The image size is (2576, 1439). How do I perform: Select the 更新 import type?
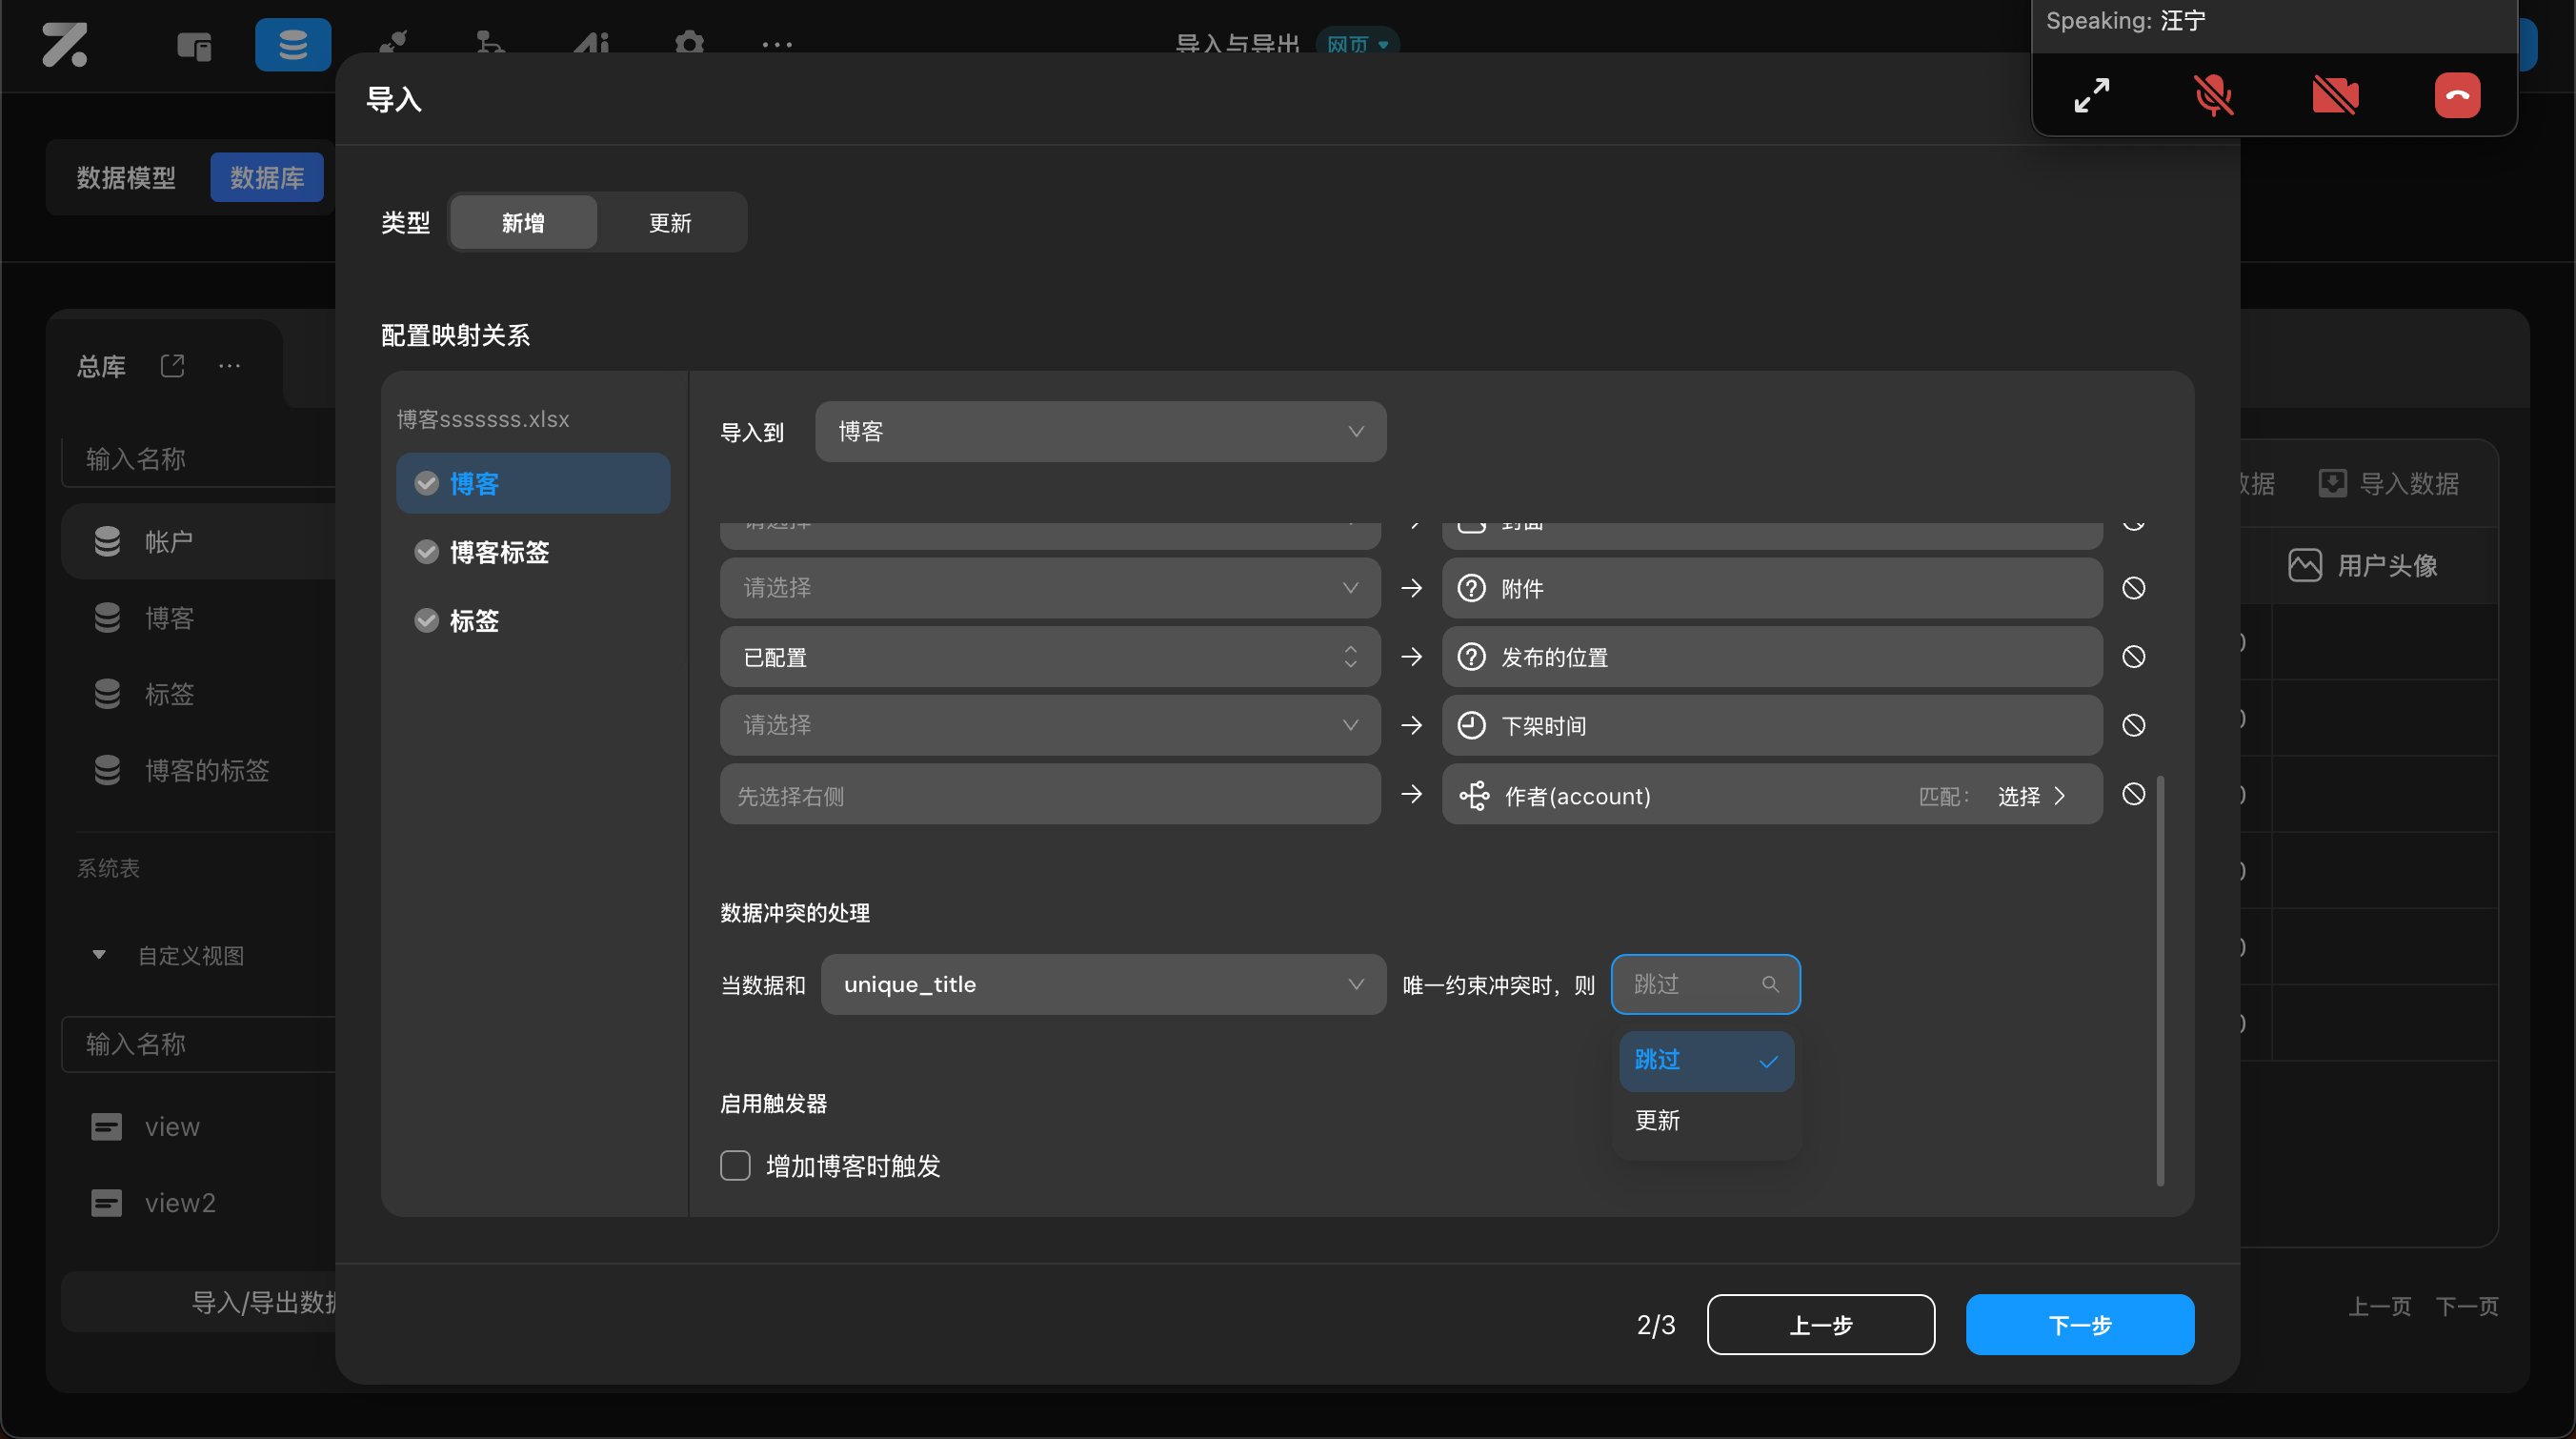(x=670, y=222)
